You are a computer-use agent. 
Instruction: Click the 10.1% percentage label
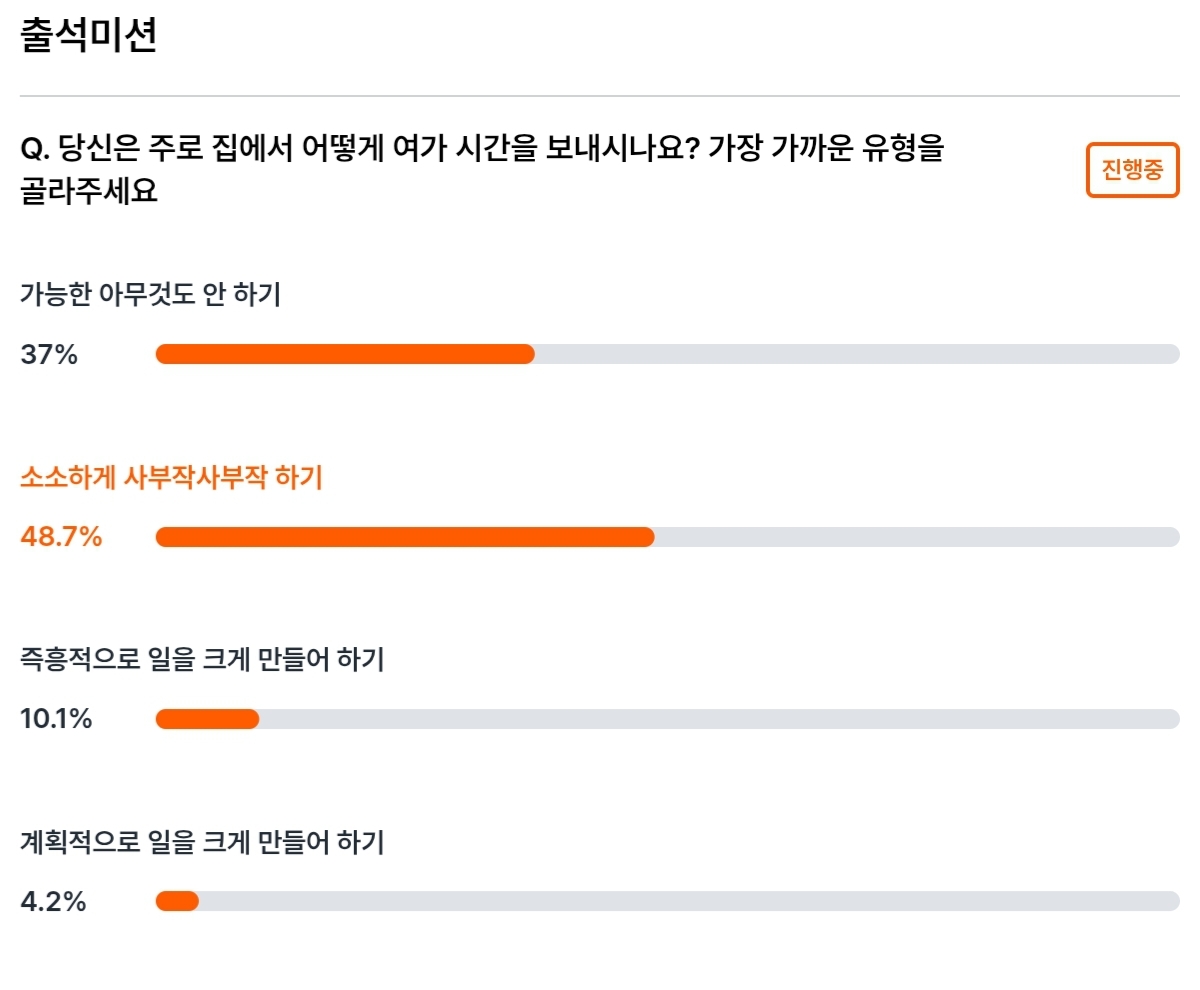(x=56, y=719)
